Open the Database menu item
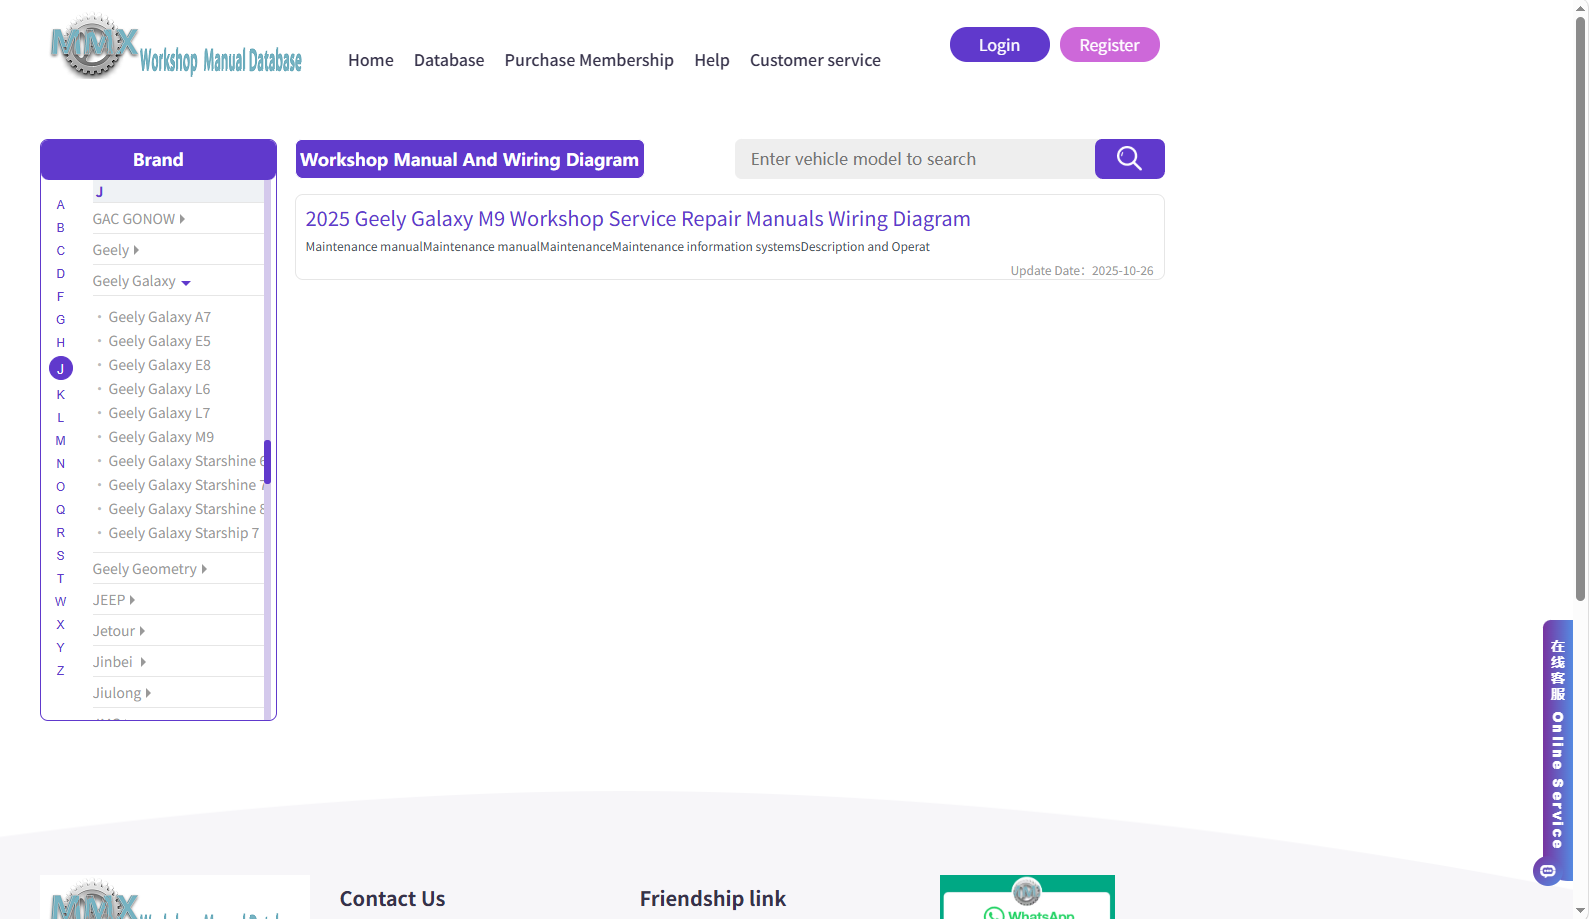This screenshot has width=1589, height=919. pyautogui.click(x=449, y=60)
